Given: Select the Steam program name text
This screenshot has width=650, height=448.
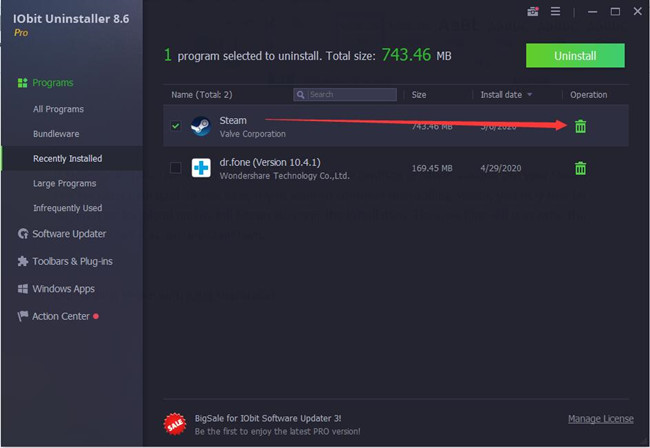Looking at the screenshot, I should [x=233, y=121].
